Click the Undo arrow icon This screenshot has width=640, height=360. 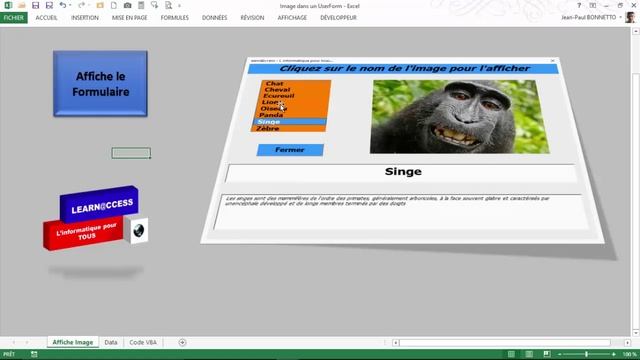[x=63, y=5]
